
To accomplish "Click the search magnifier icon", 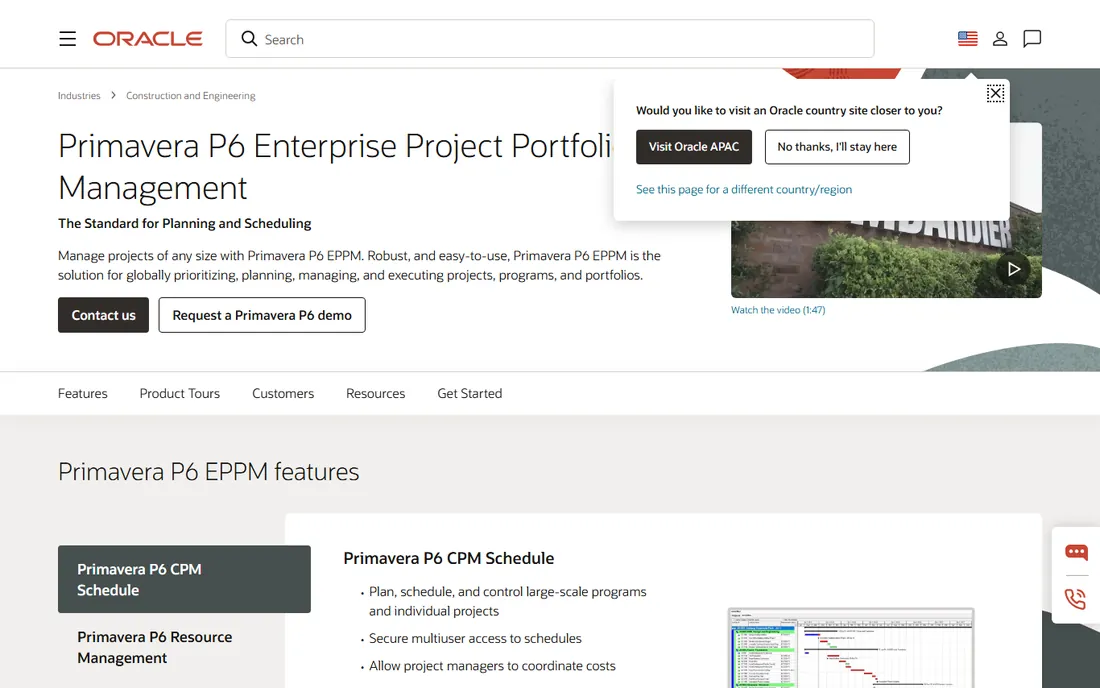I will [249, 39].
